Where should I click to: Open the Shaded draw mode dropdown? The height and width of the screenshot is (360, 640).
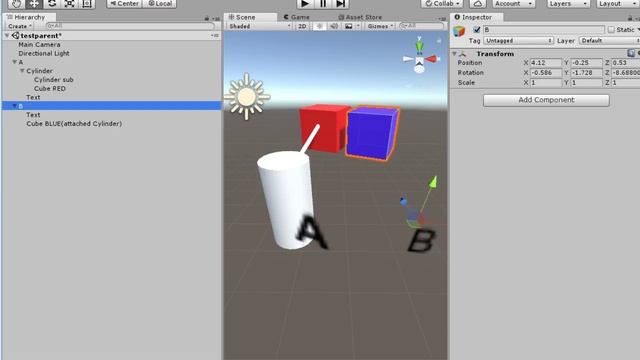click(259, 26)
